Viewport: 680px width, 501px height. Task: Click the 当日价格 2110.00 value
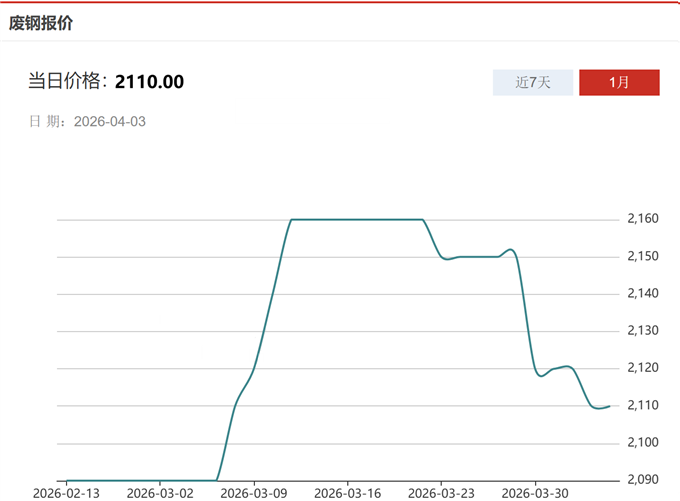[149, 82]
